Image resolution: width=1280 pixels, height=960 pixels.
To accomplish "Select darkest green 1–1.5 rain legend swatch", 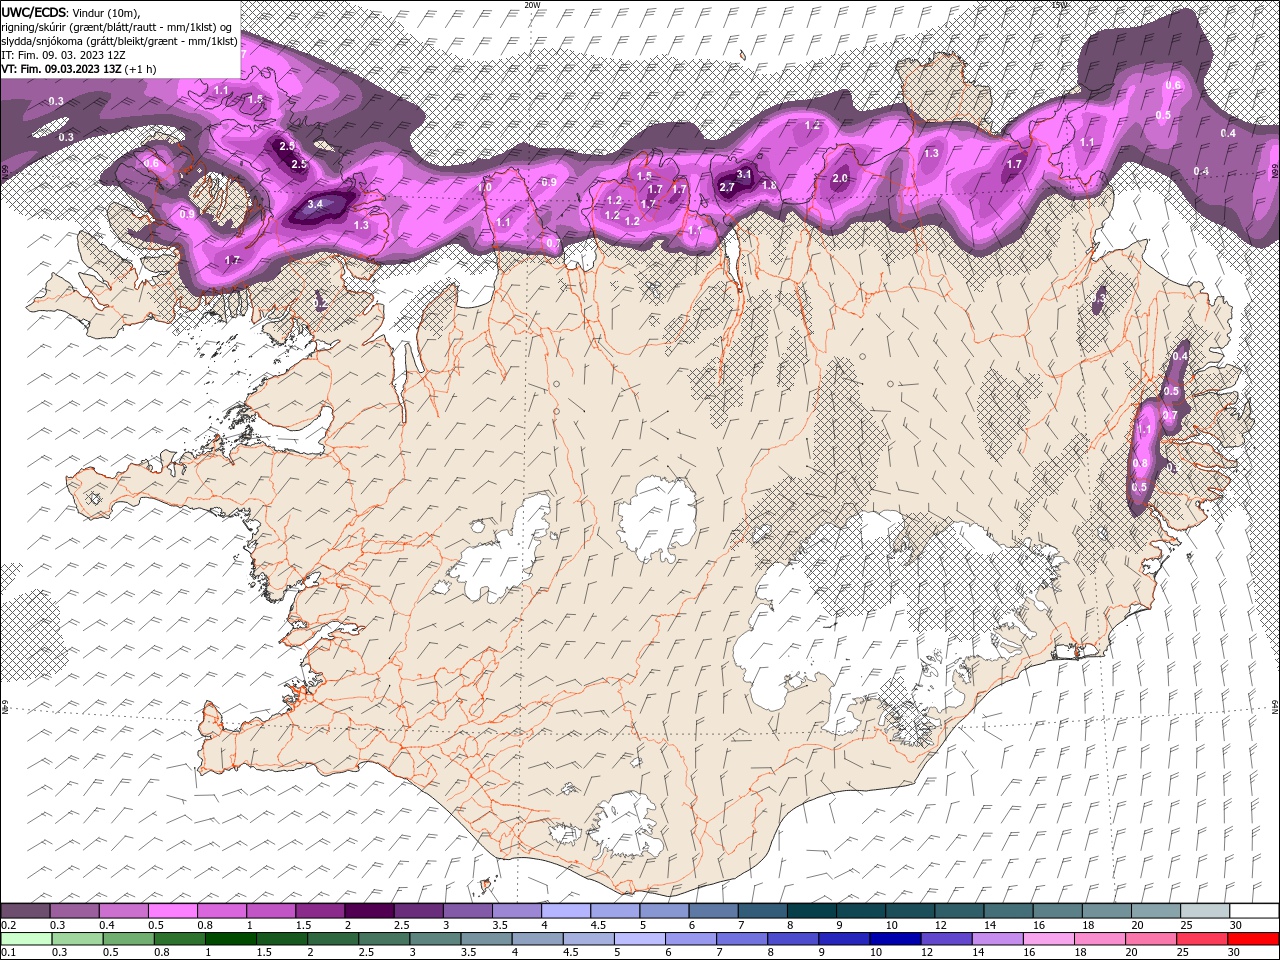I will point(230,939).
